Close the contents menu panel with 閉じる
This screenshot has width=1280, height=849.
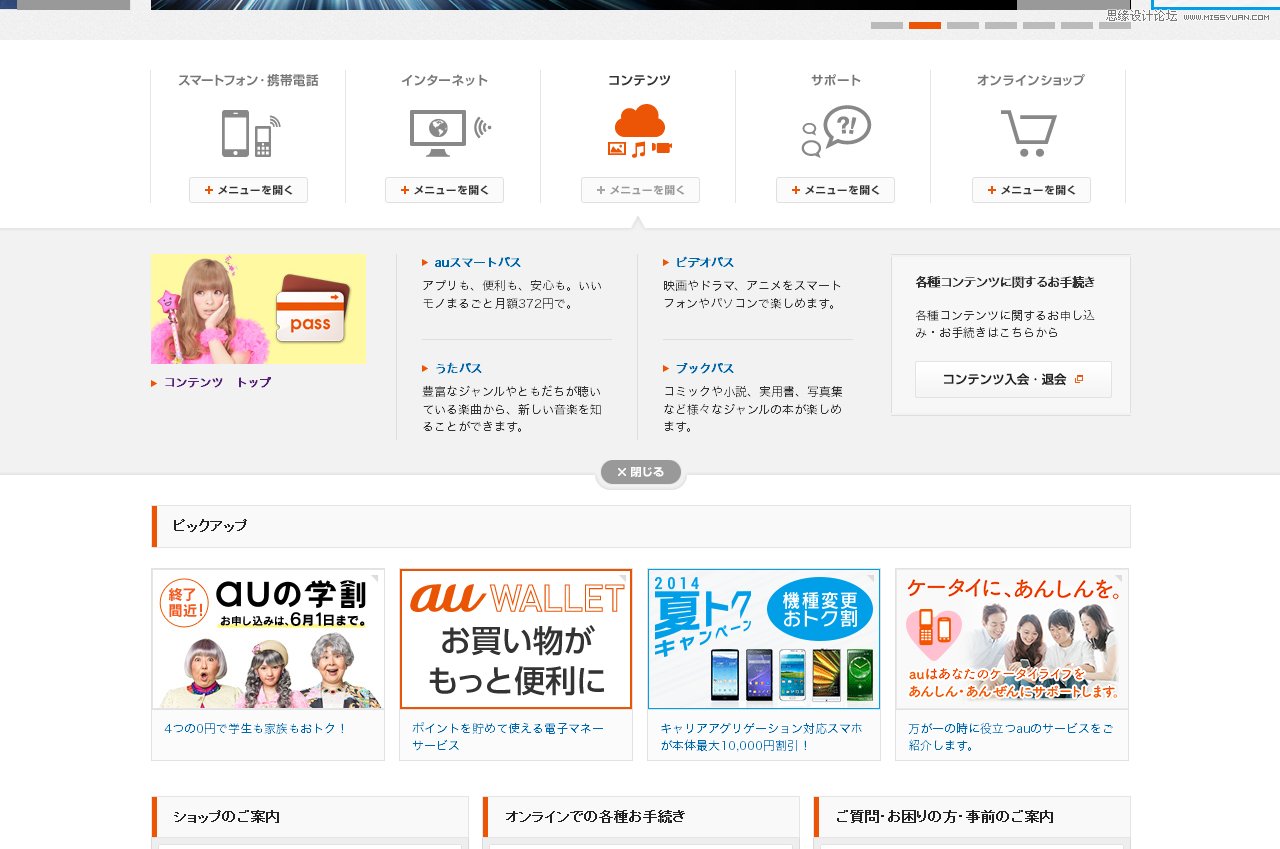(641, 472)
